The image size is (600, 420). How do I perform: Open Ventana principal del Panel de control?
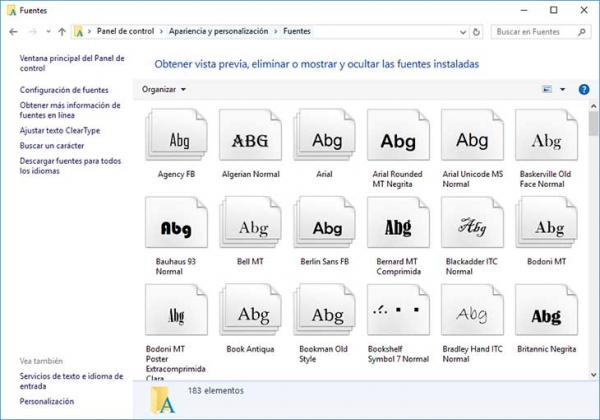point(72,63)
